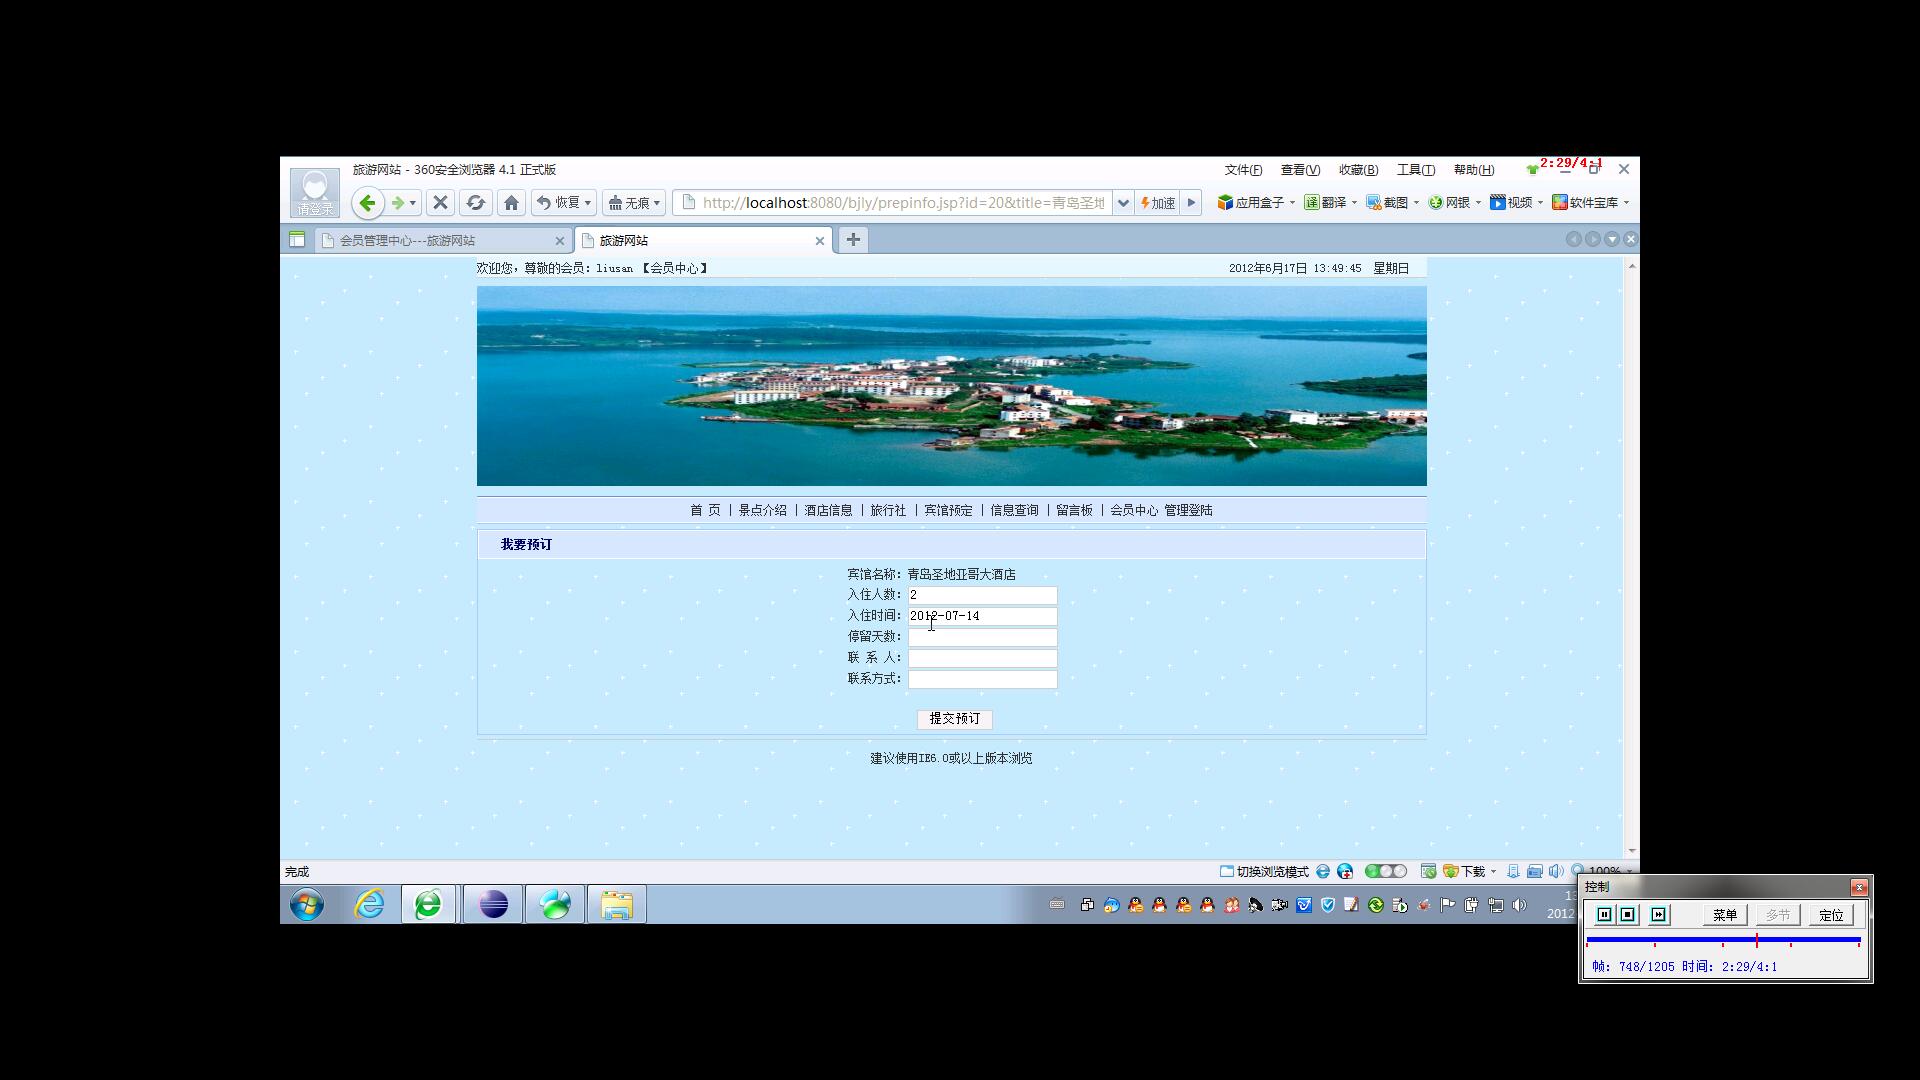Stop loading with the X toolbar button
1920x1080 pixels.
click(x=440, y=203)
